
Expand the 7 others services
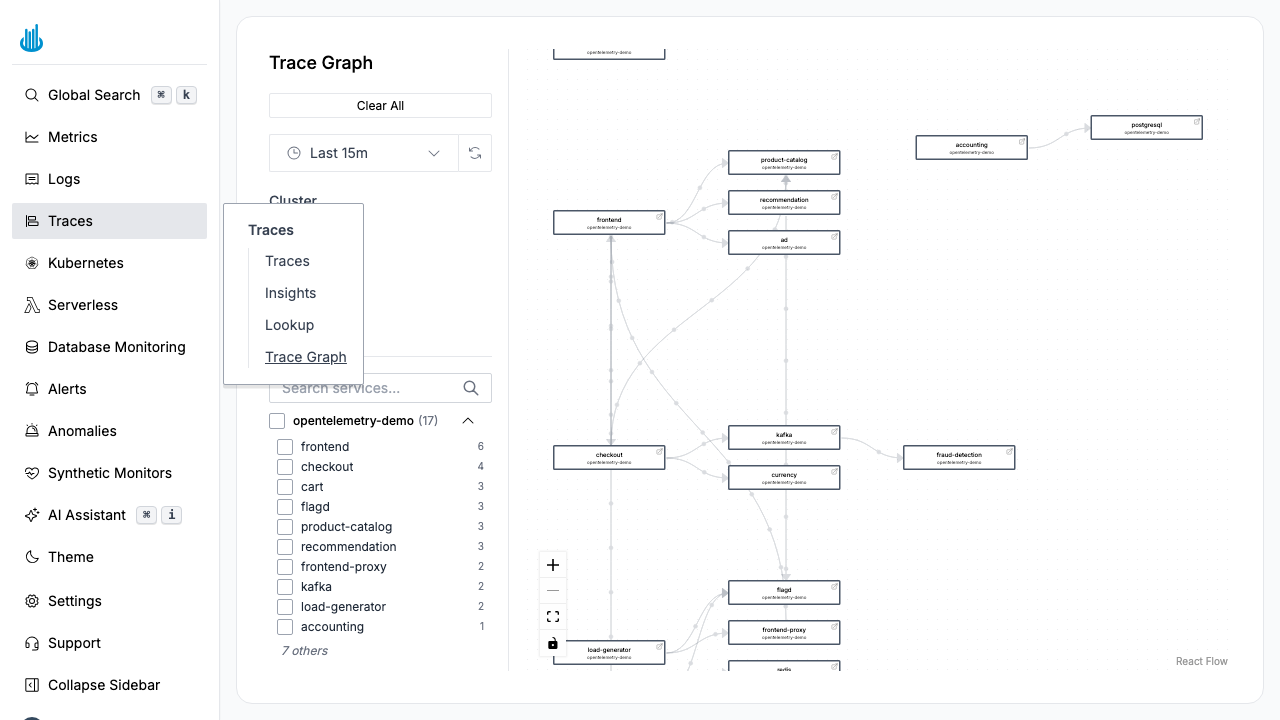[304, 650]
